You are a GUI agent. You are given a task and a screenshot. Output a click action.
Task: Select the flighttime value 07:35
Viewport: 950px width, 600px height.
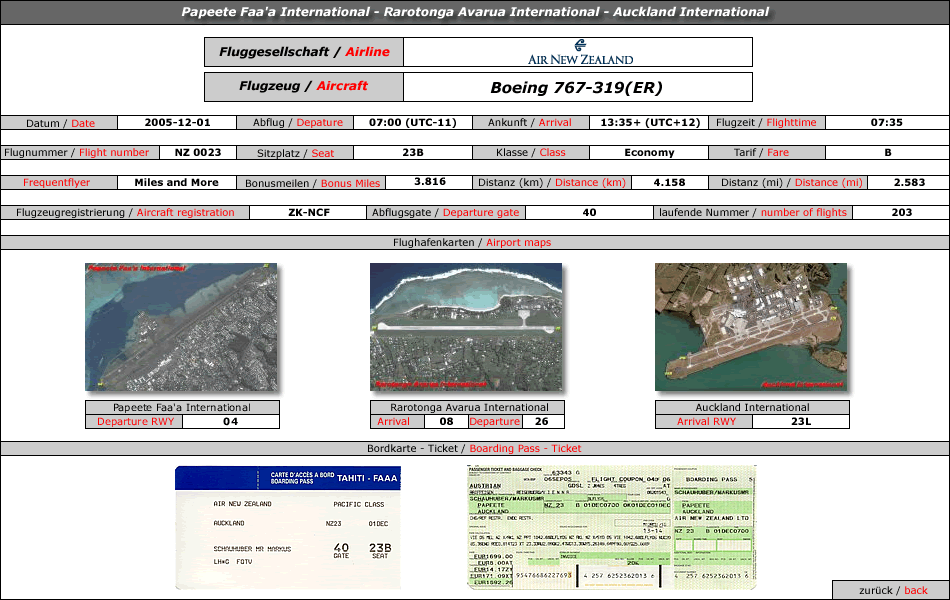pyautogui.click(x=887, y=122)
